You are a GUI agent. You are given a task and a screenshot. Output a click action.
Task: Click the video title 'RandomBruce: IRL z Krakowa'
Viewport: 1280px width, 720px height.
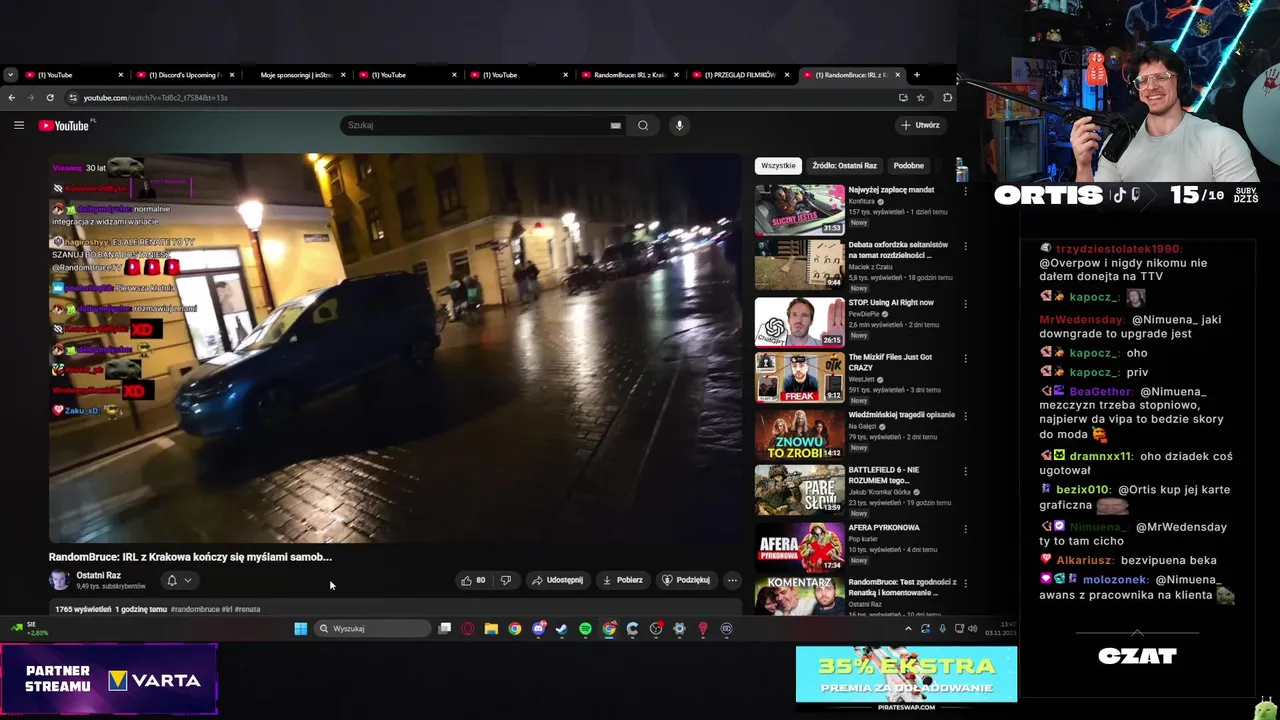pyautogui.click(x=190, y=557)
